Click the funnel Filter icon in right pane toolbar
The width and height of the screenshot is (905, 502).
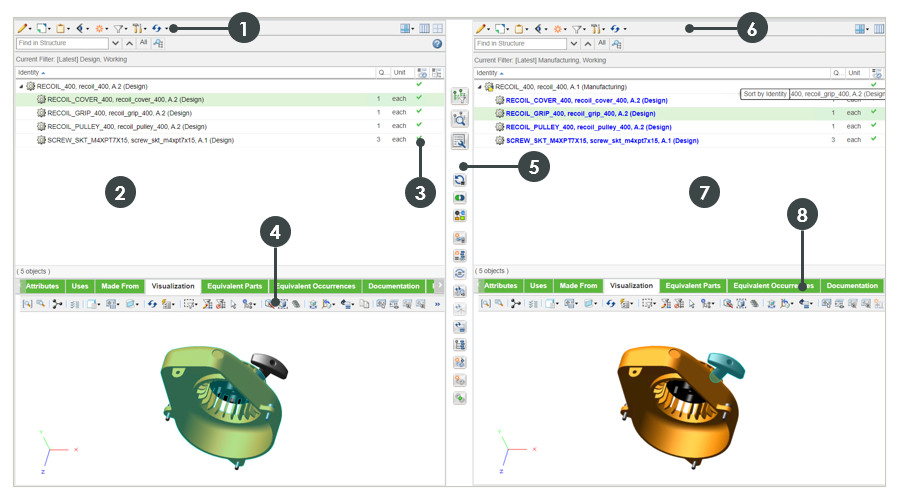tap(576, 28)
